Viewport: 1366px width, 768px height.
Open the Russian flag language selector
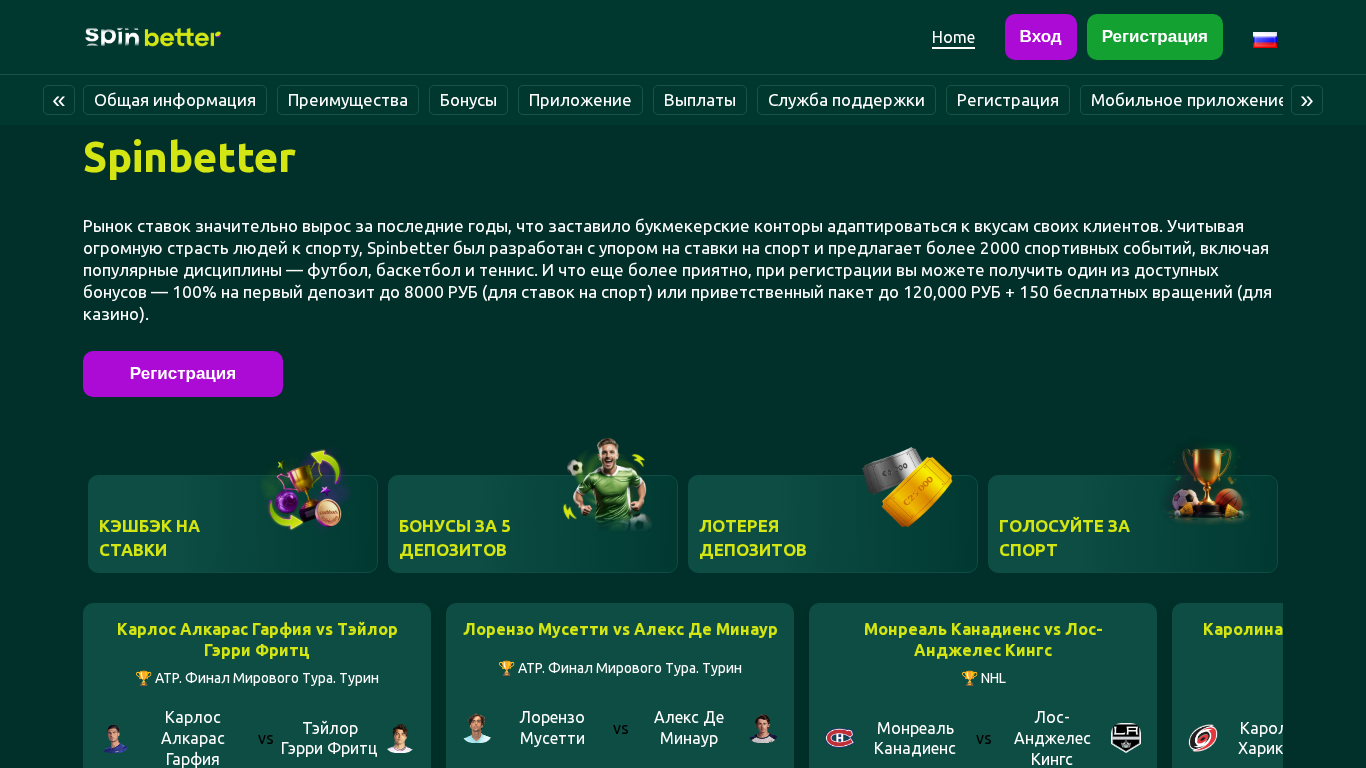point(1265,39)
